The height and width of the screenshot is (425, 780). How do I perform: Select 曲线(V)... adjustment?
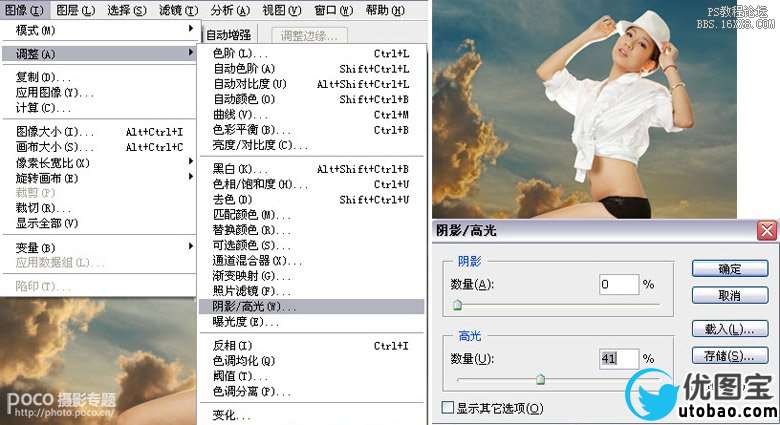[311, 114]
